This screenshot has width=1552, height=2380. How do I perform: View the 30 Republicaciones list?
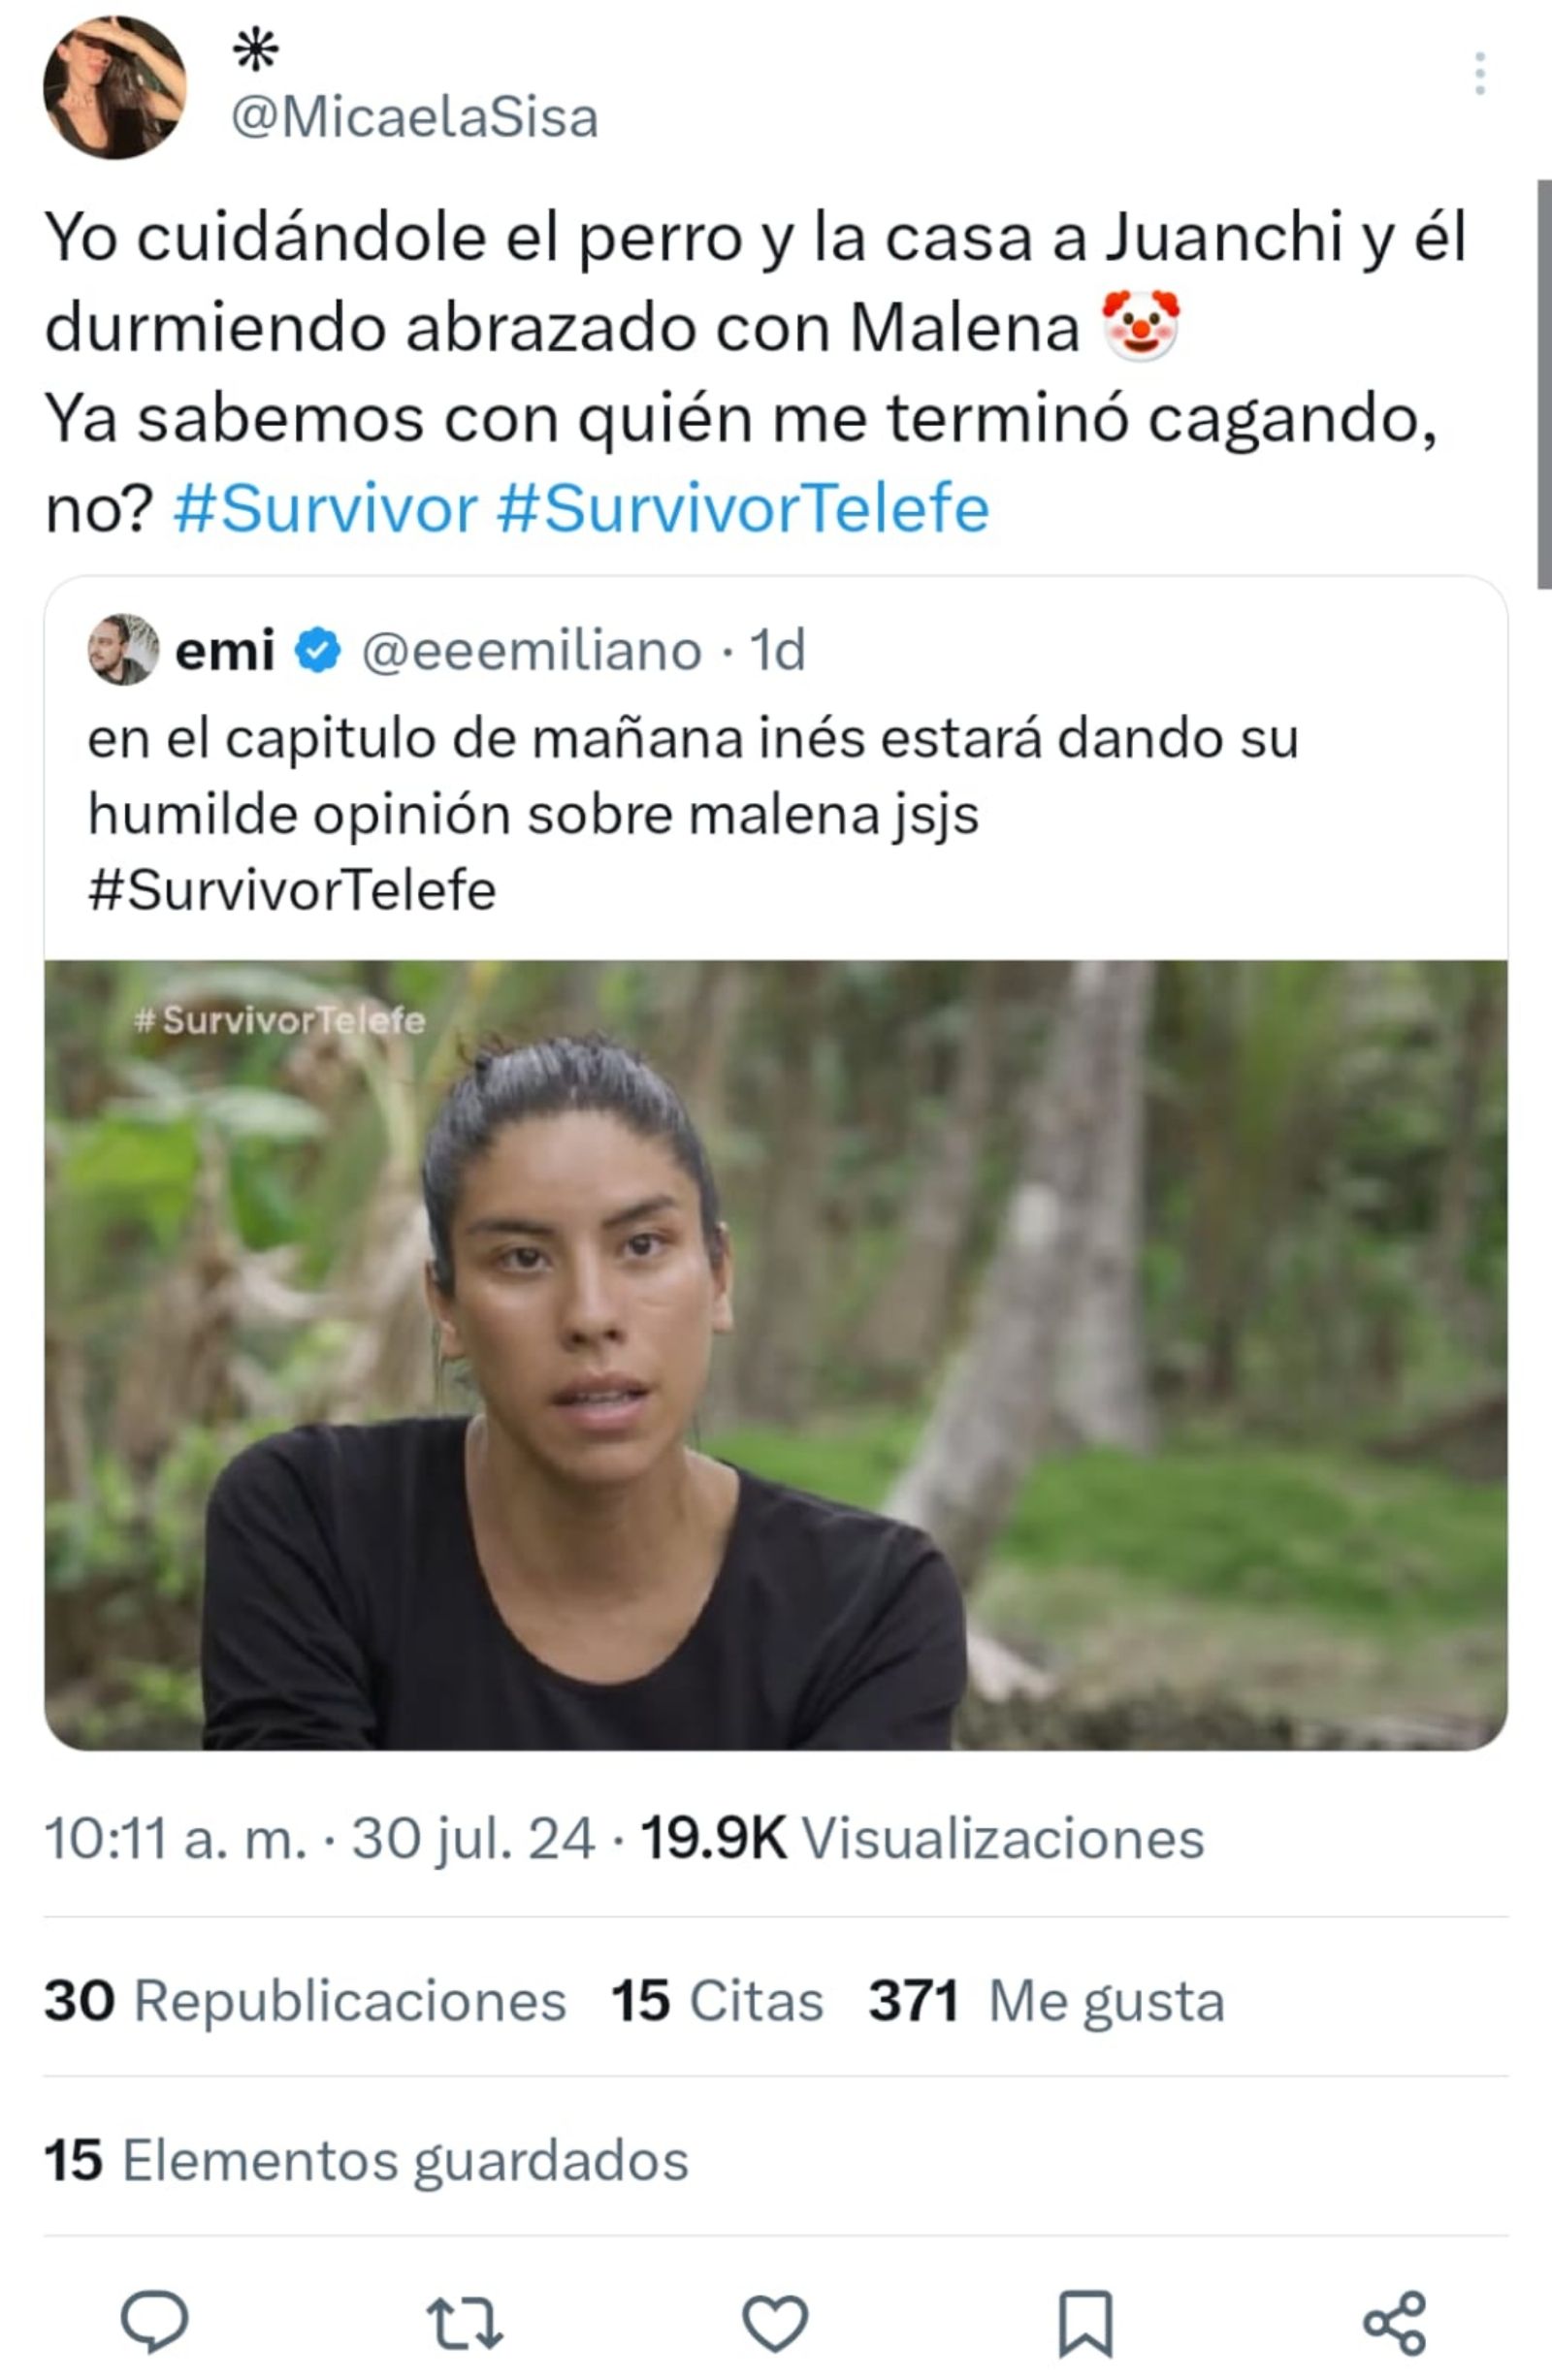[305, 2000]
